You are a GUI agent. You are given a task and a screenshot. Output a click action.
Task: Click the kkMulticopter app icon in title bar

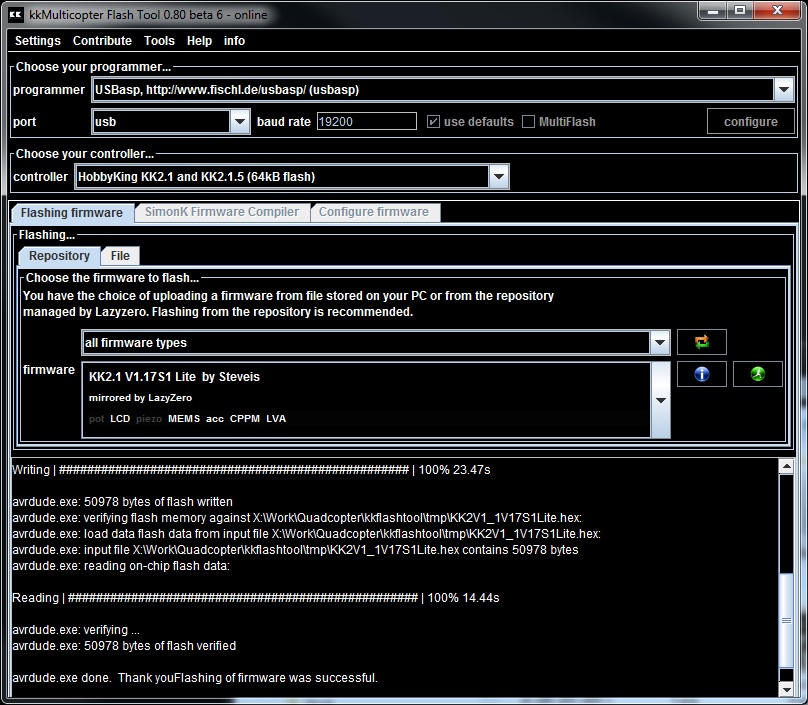[16, 14]
